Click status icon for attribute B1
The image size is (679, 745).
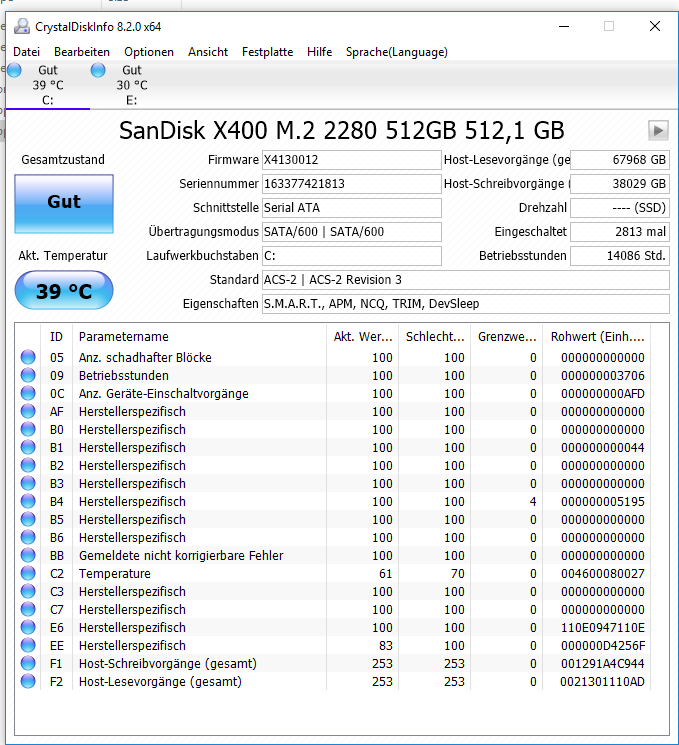[28, 448]
